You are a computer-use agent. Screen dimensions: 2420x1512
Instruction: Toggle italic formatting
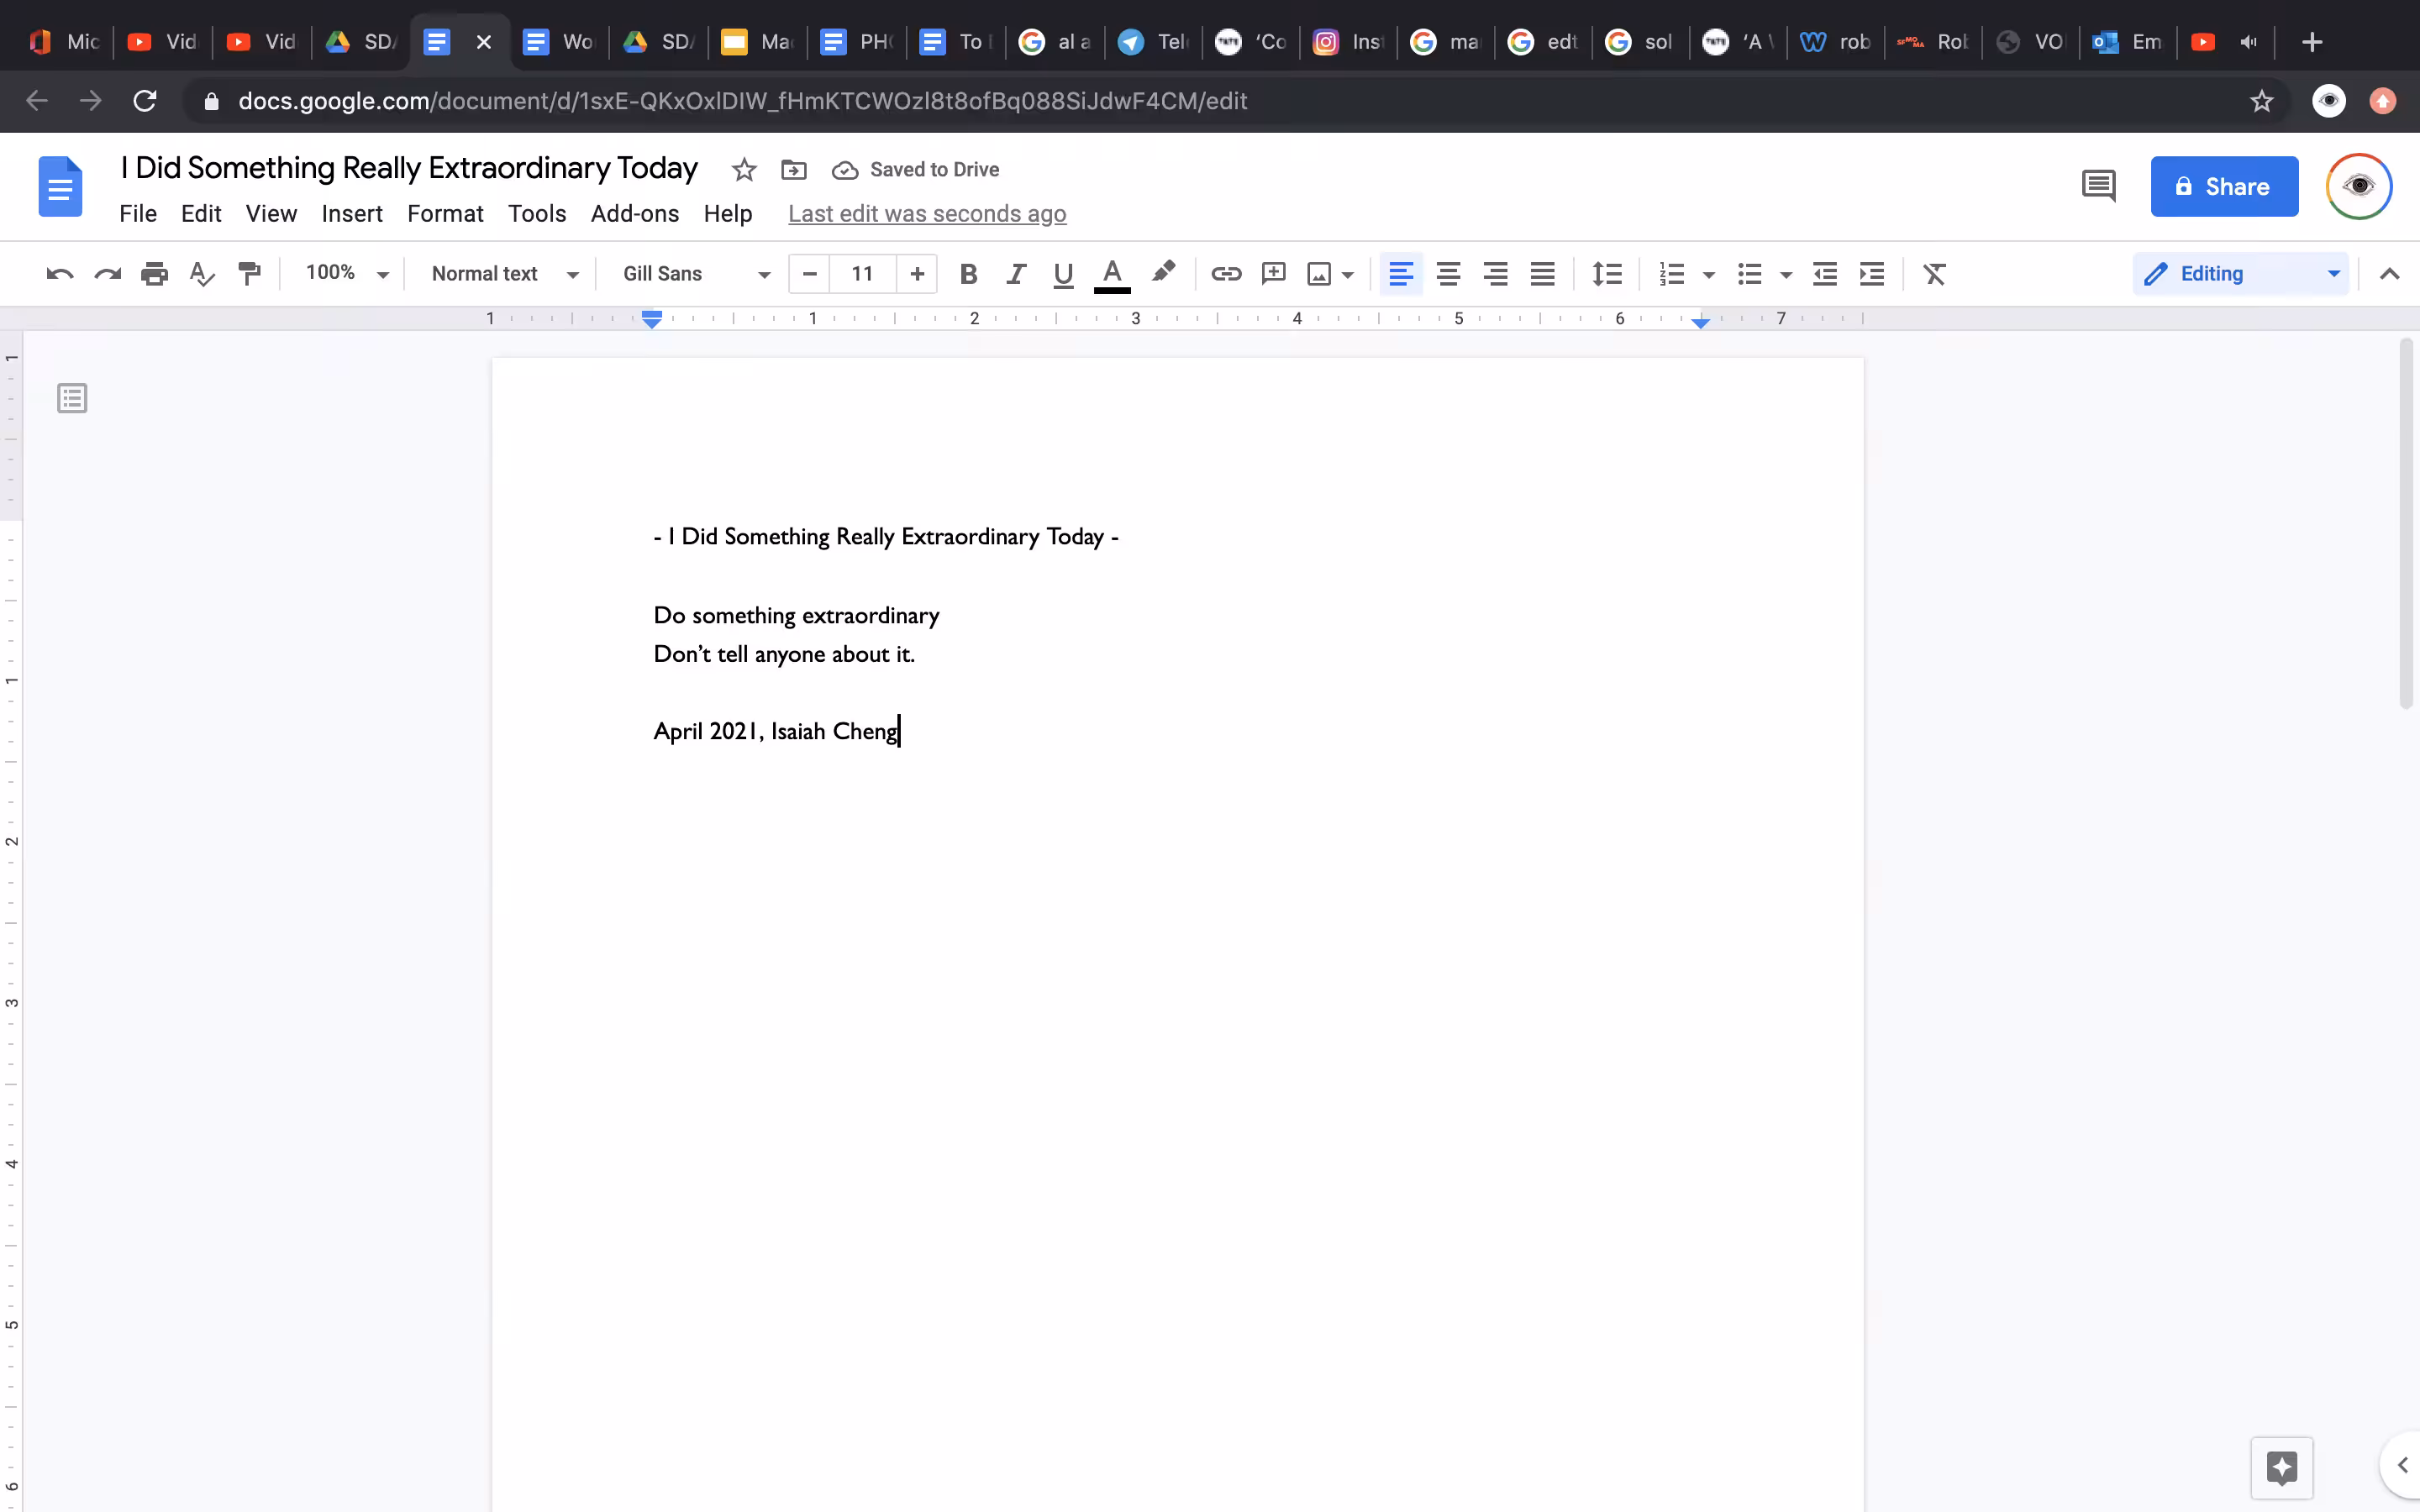pyautogui.click(x=1016, y=273)
